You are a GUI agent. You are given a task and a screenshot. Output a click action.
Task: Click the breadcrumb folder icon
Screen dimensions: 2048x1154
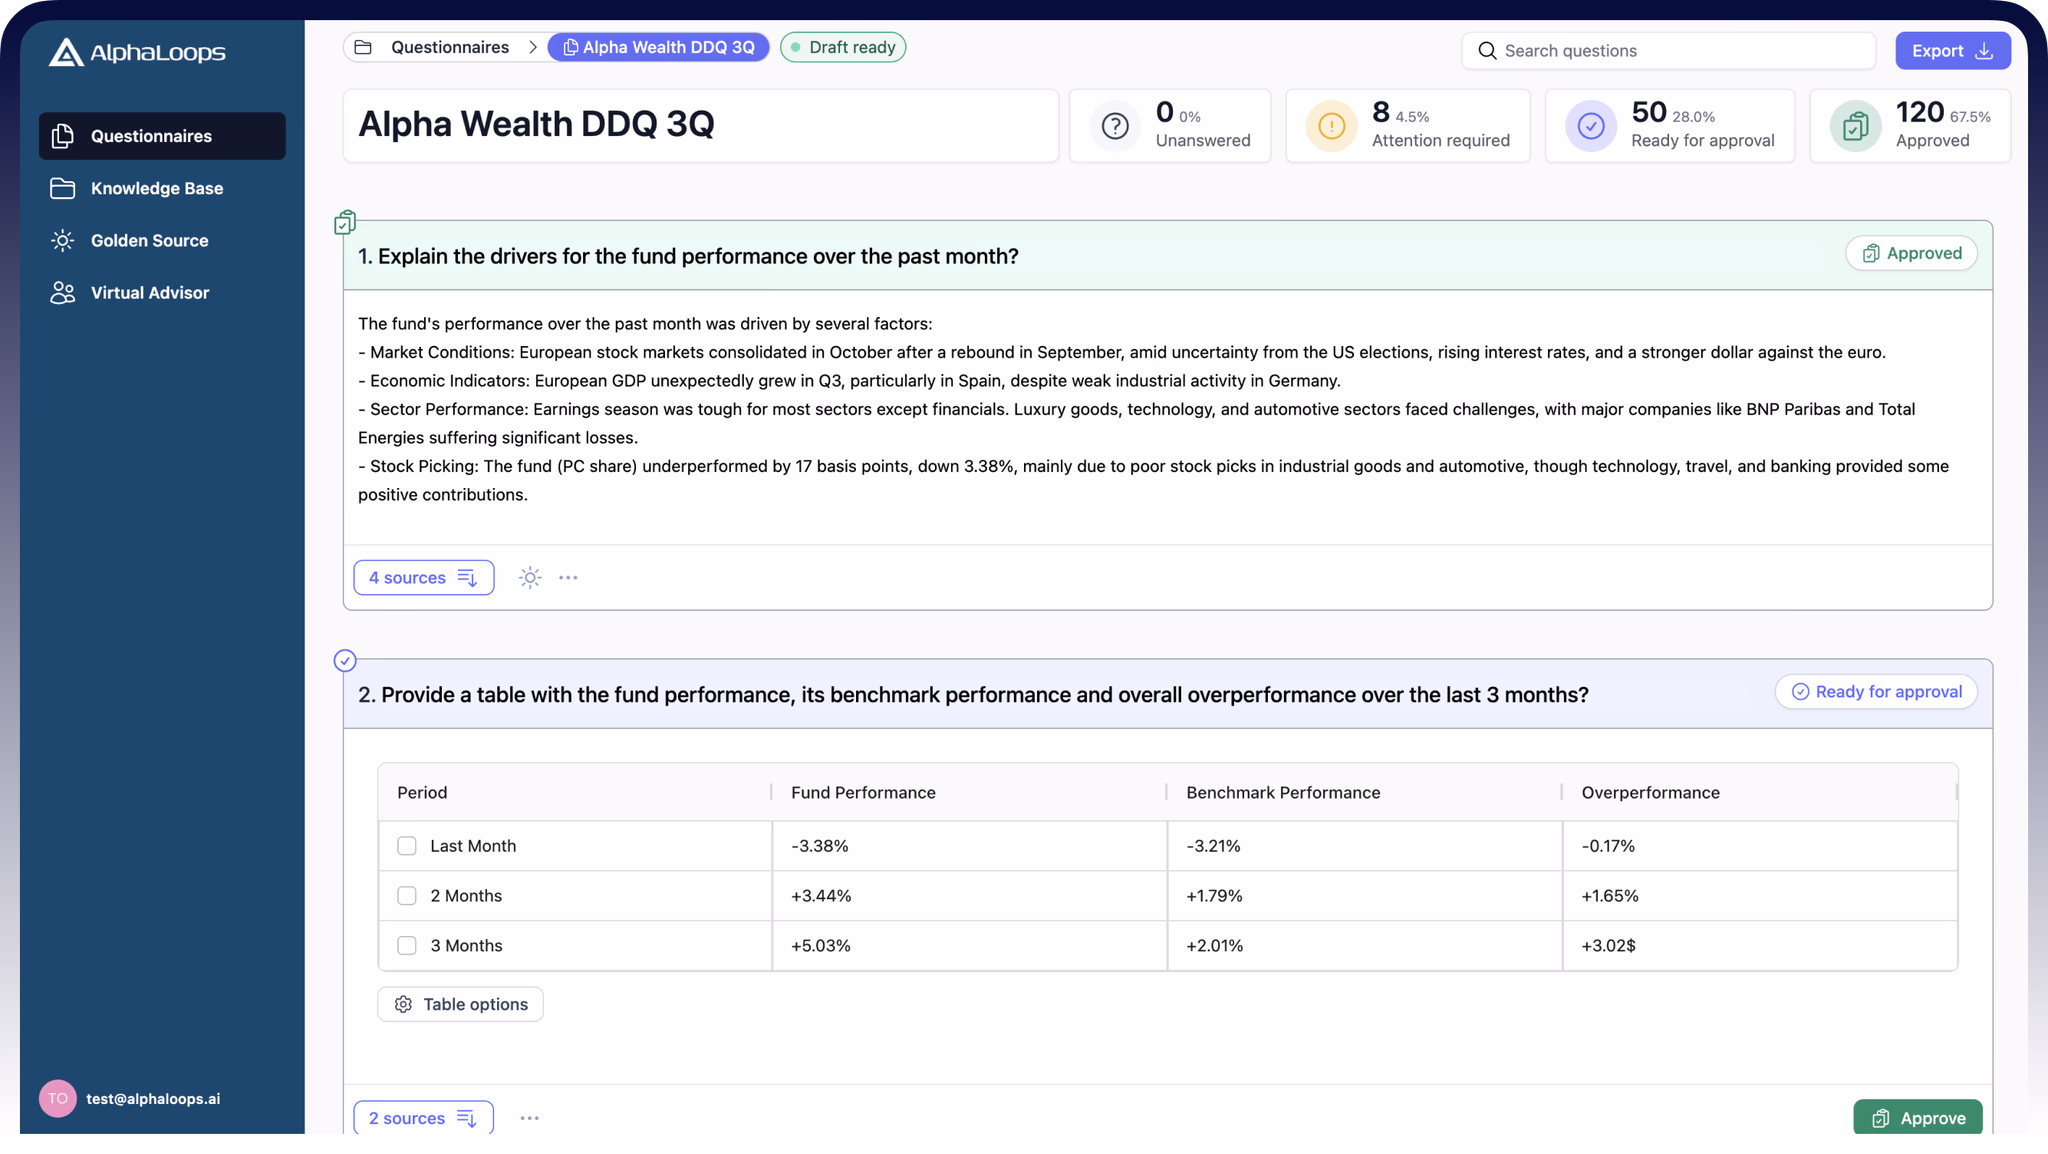(x=363, y=47)
